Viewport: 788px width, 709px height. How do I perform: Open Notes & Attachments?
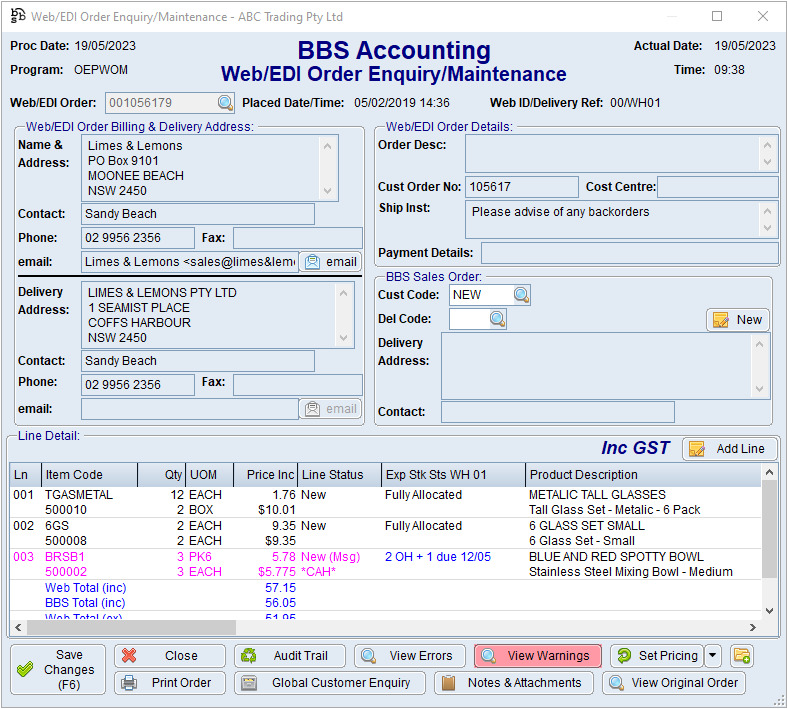pyautogui.click(x=513, y=683)
